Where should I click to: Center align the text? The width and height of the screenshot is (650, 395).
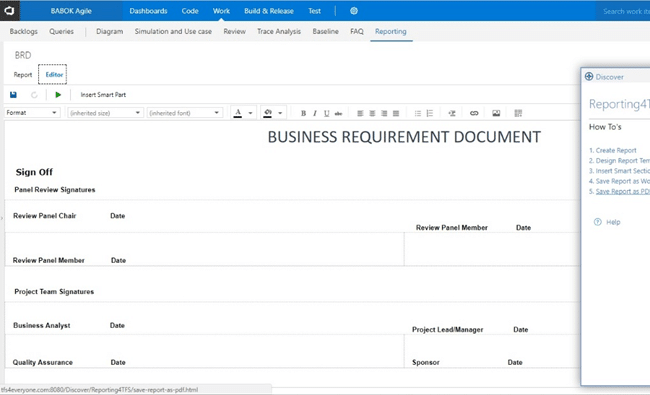[x=372, y=113]
